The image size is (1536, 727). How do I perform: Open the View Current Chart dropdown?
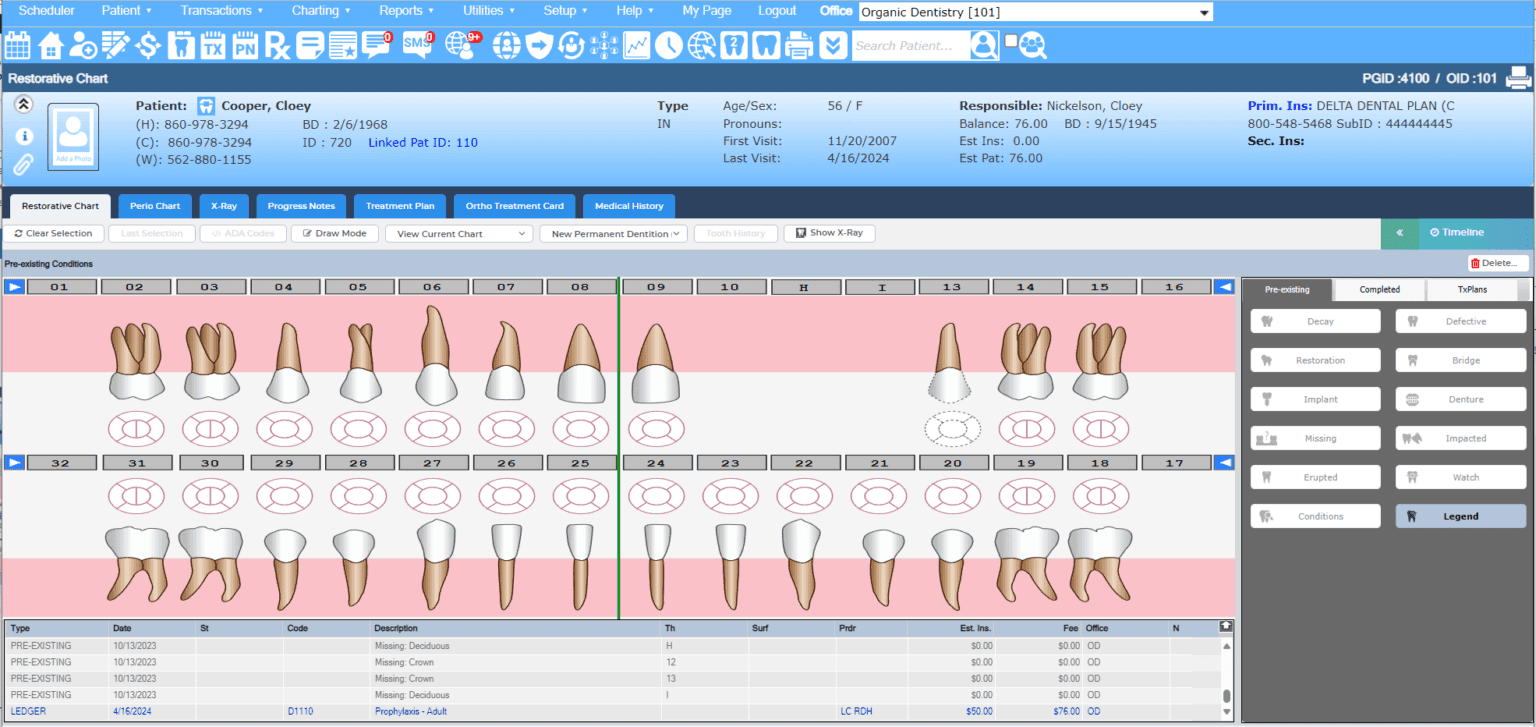coord(458,233)
